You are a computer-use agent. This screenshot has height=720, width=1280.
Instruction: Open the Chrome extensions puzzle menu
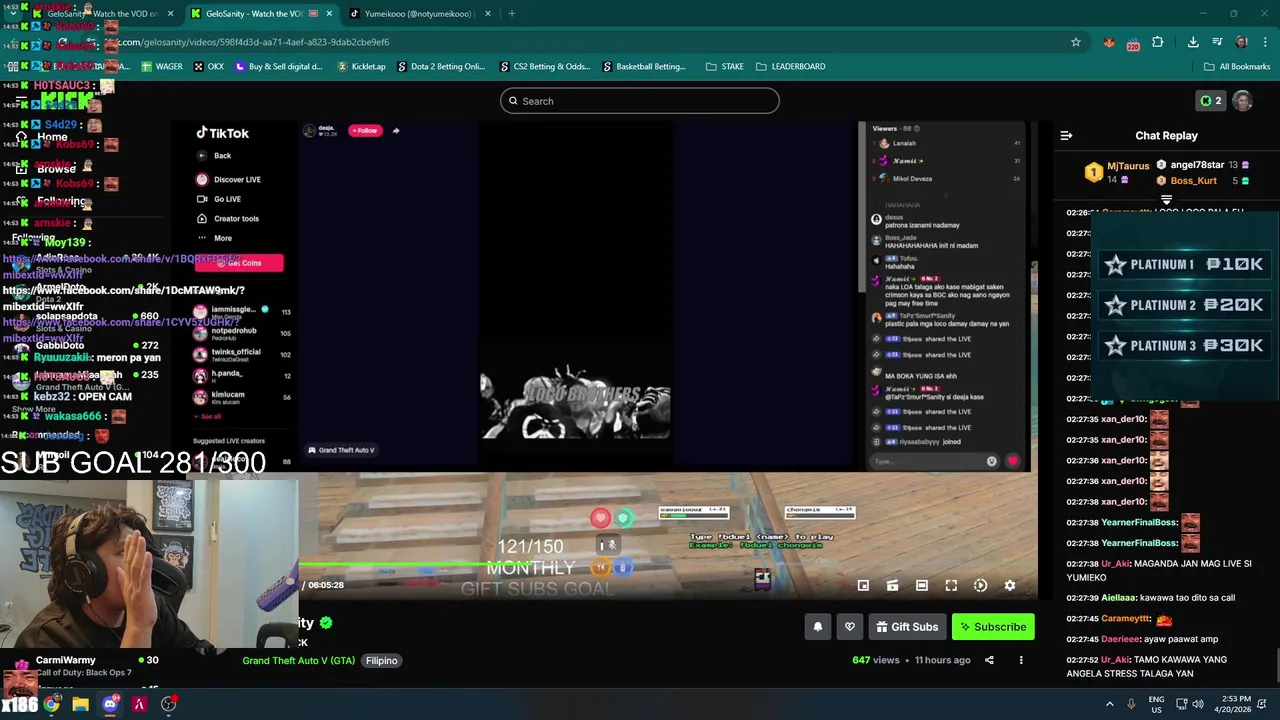click(x=1158, y=42)
